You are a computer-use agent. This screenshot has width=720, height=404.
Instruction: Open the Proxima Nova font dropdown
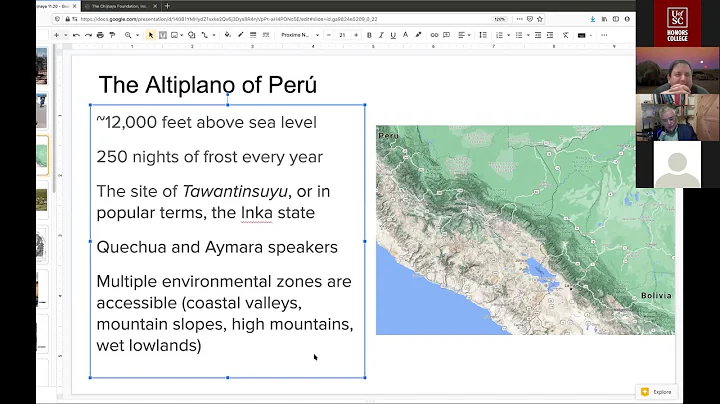click(x=299, y=35)
